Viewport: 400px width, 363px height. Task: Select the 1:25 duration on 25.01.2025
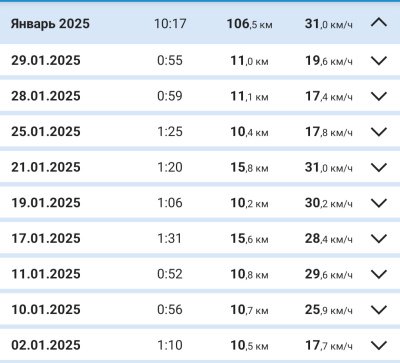point(170,132)
